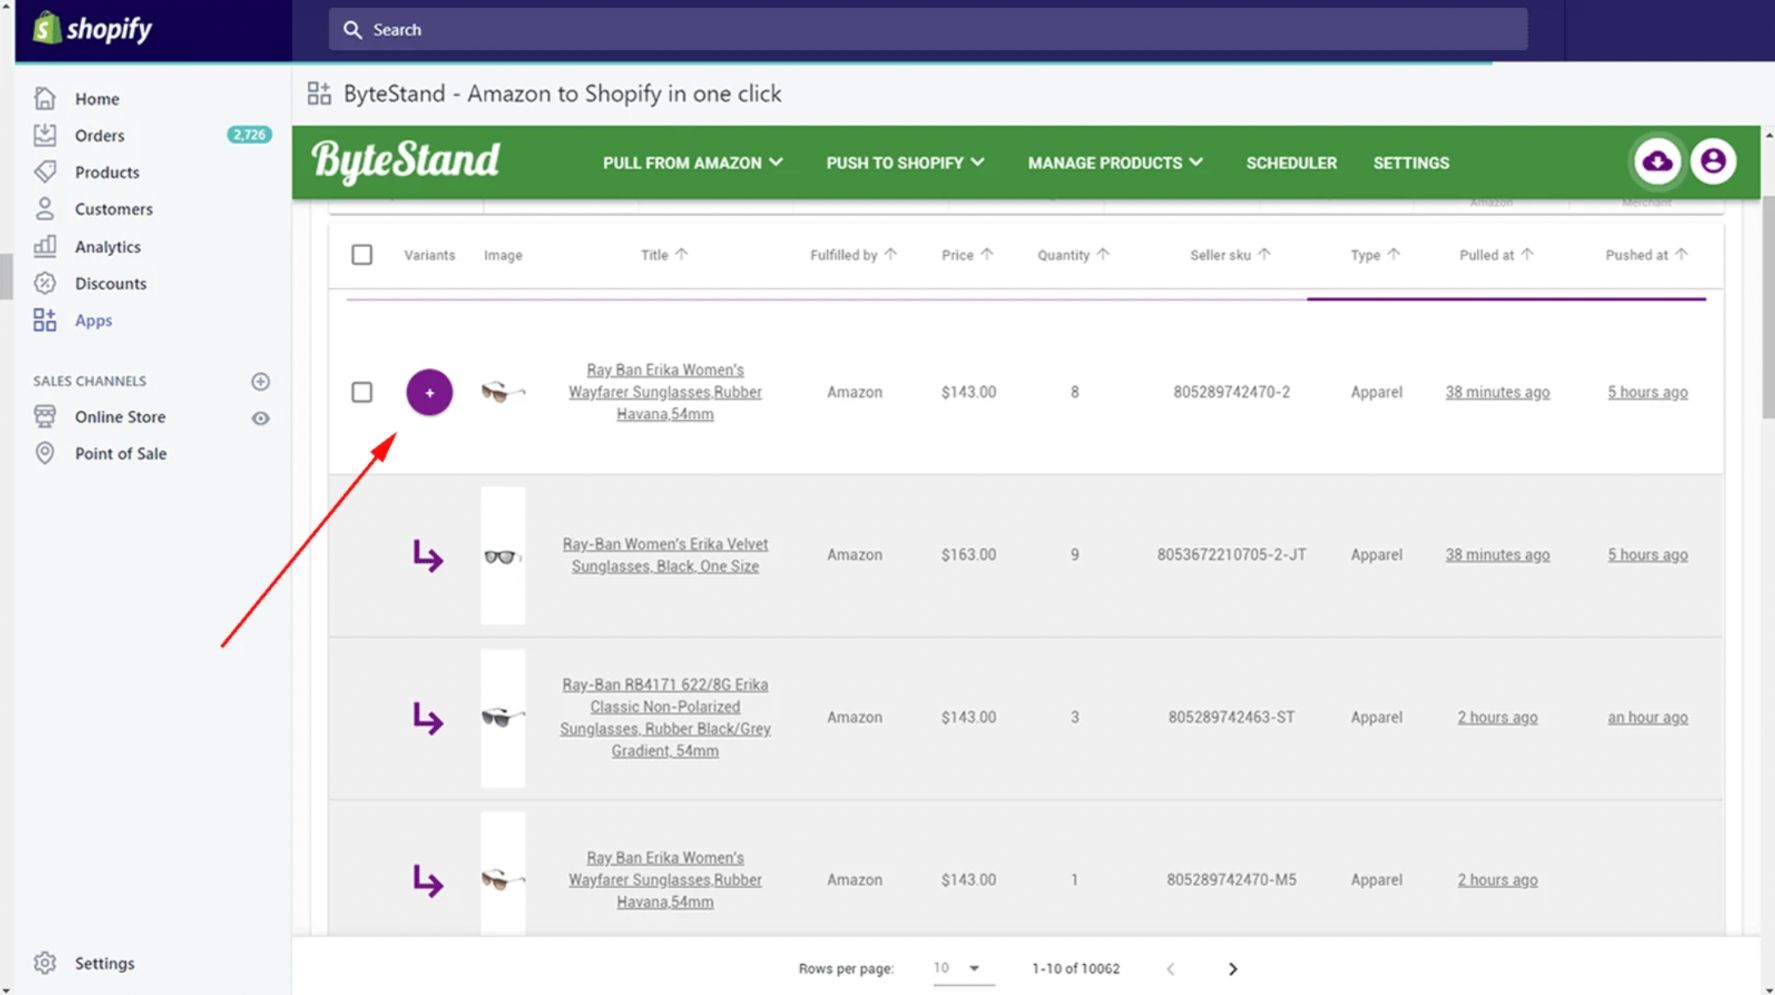Viewport: 1775px width, 995px height.
Task: Click price $163.00 cell
Action: pos(968,555)
